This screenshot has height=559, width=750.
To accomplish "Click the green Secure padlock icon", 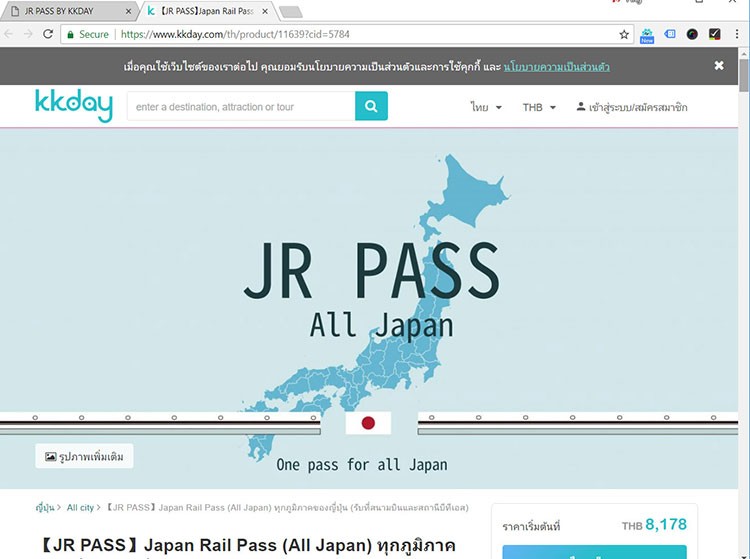I will tap(70, 34).
